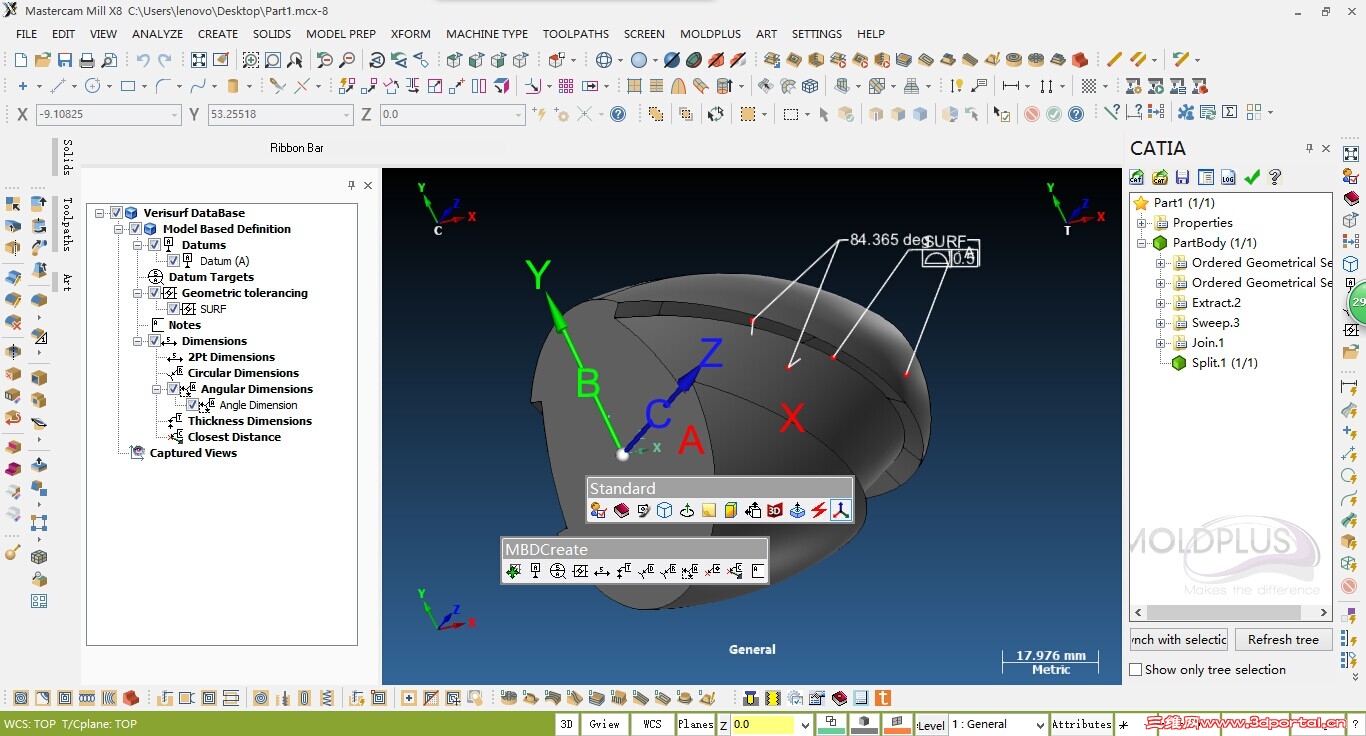The image size is (1366, 736).
Task: Expand the Extract.2 node
Action: [x=1161, y=303]
